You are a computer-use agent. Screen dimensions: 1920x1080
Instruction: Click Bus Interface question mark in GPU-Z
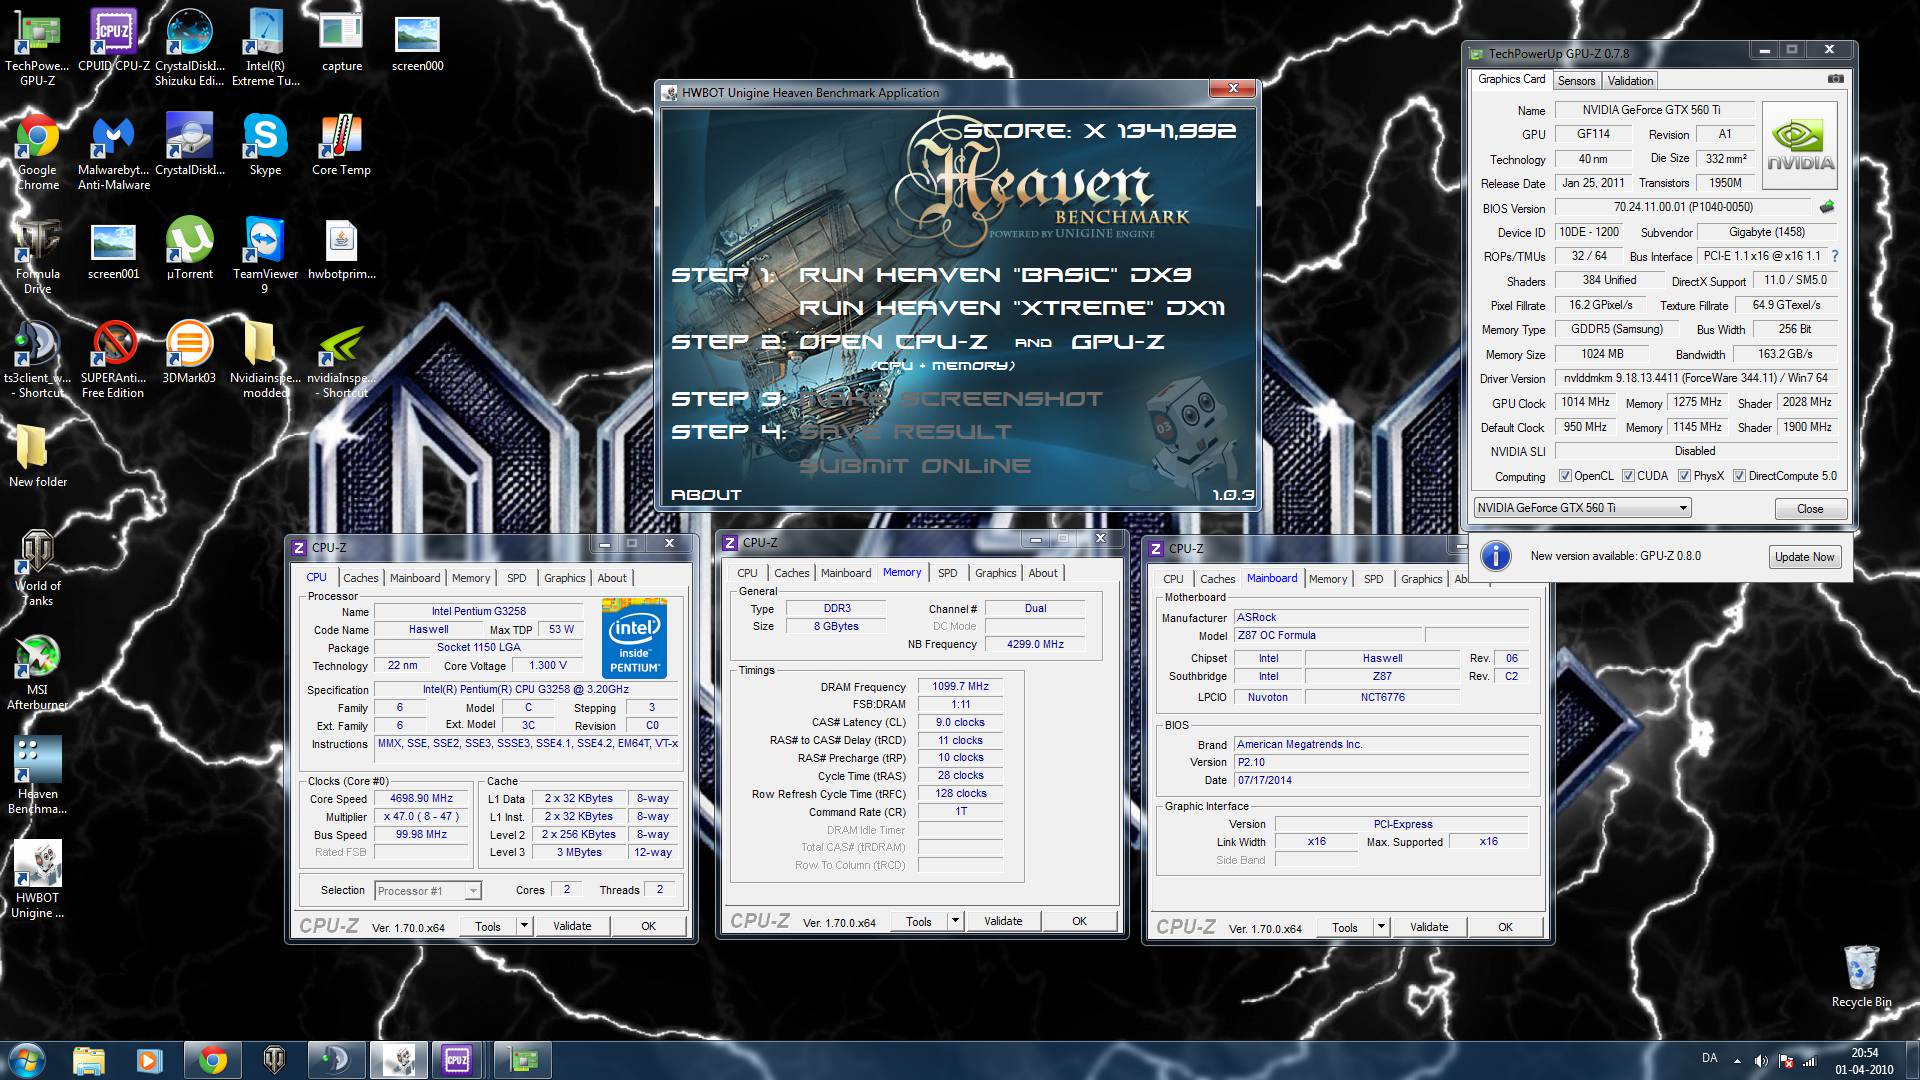tap(1835, 256)
